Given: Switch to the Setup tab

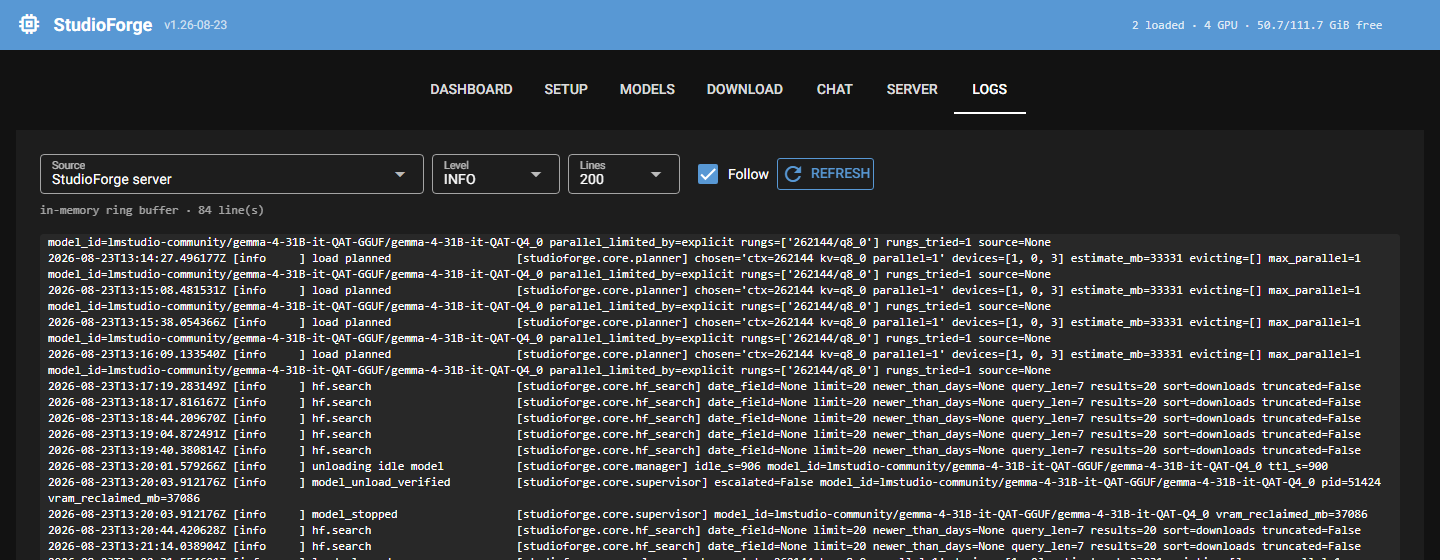Looking at the screenshot, I should click(566, 89).
